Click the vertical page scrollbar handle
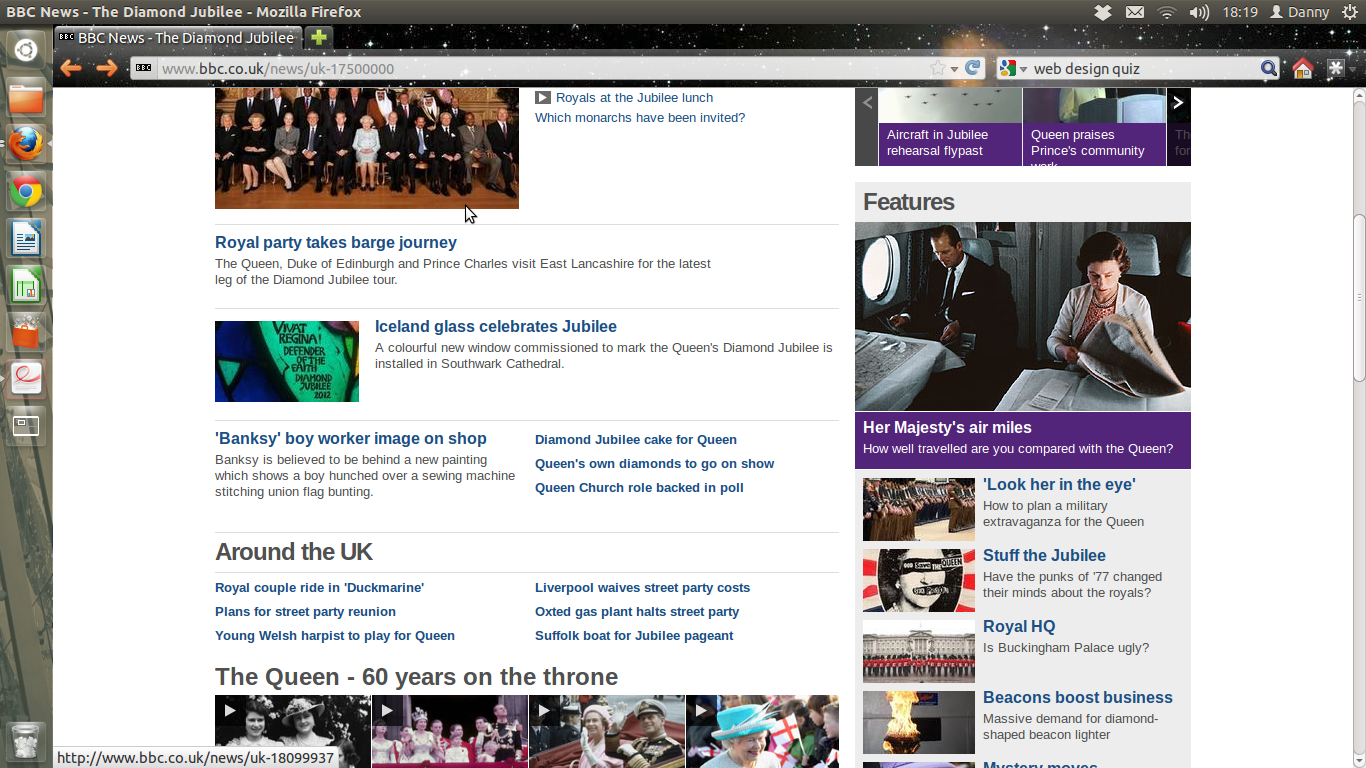Viewport: 1366px width, 768px height. coord(1359,297)
